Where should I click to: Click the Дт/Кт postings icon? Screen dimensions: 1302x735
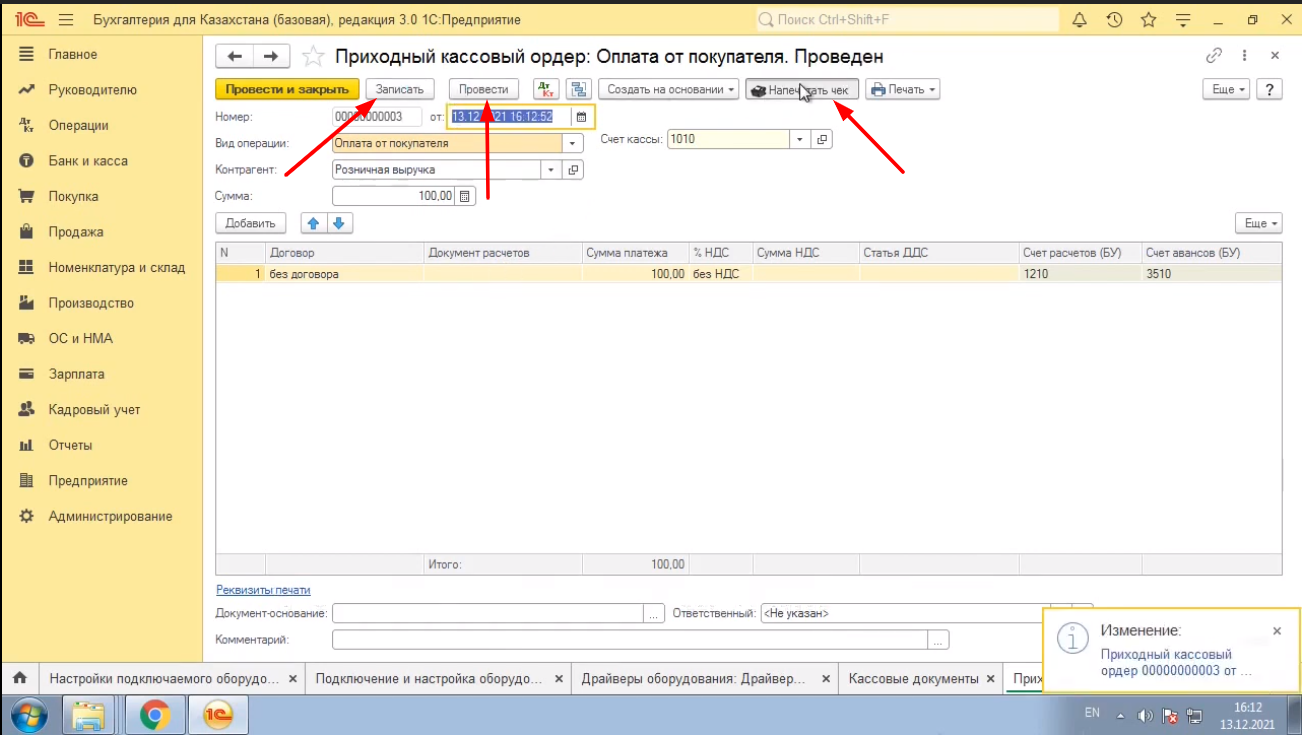[x=546, y=89]
